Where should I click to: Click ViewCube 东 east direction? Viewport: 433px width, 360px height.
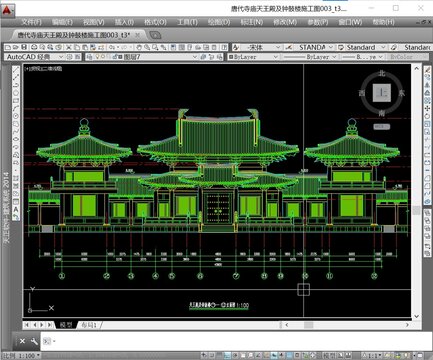(x=402, y=93)
